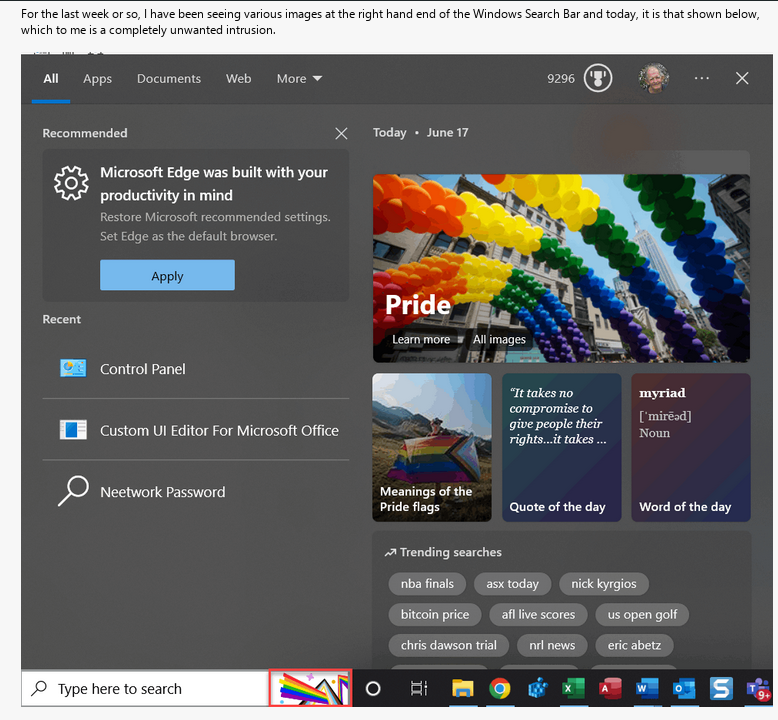The image size is (778, 720).
Task: Open Control Panel from Recent list
Action: tap(143, 369)
